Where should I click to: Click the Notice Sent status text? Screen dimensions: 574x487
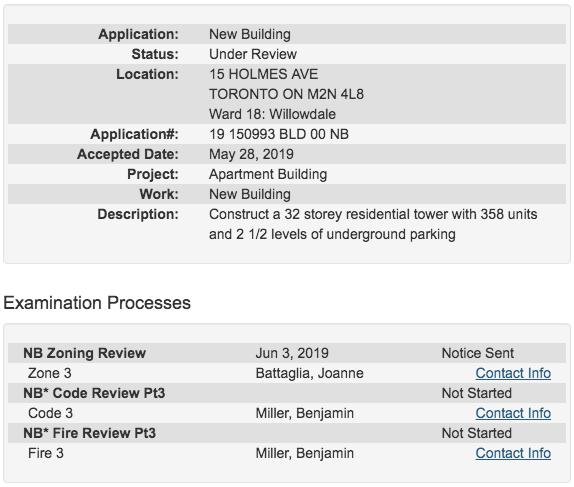tap(478, 353)
